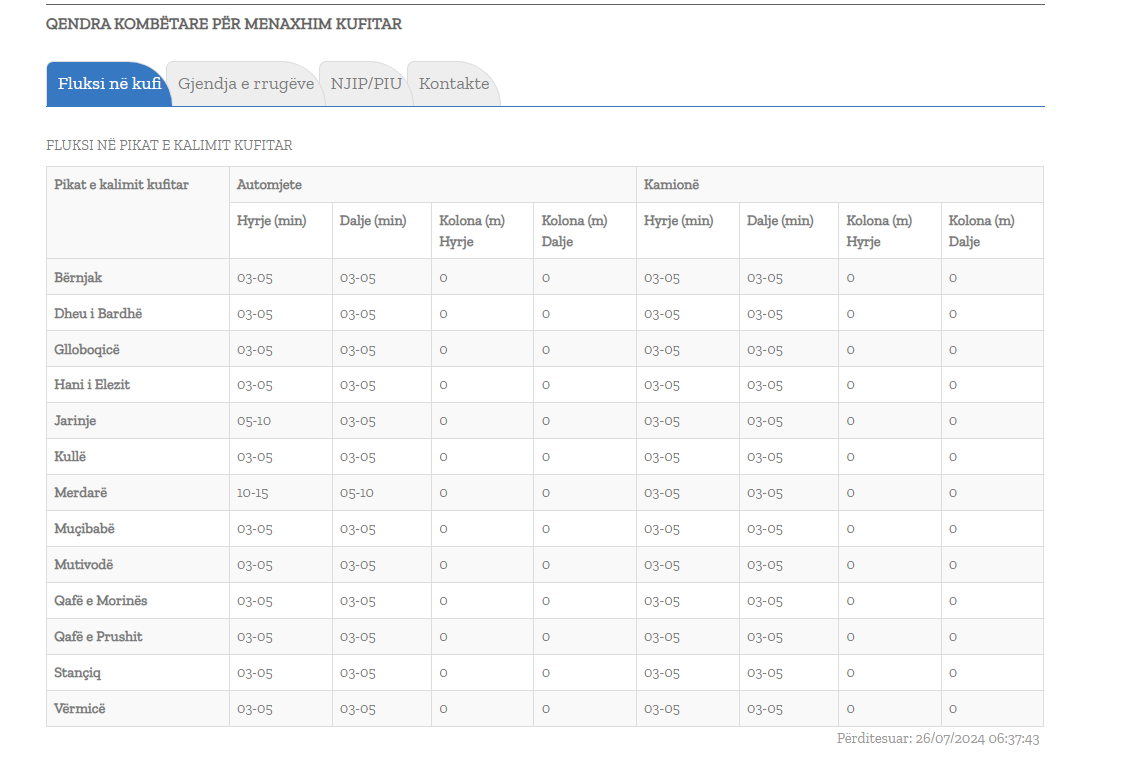This screenshot has width=1124, height=764.
Task: Select the Stançiq row name
Action: (x=77, y=673)
